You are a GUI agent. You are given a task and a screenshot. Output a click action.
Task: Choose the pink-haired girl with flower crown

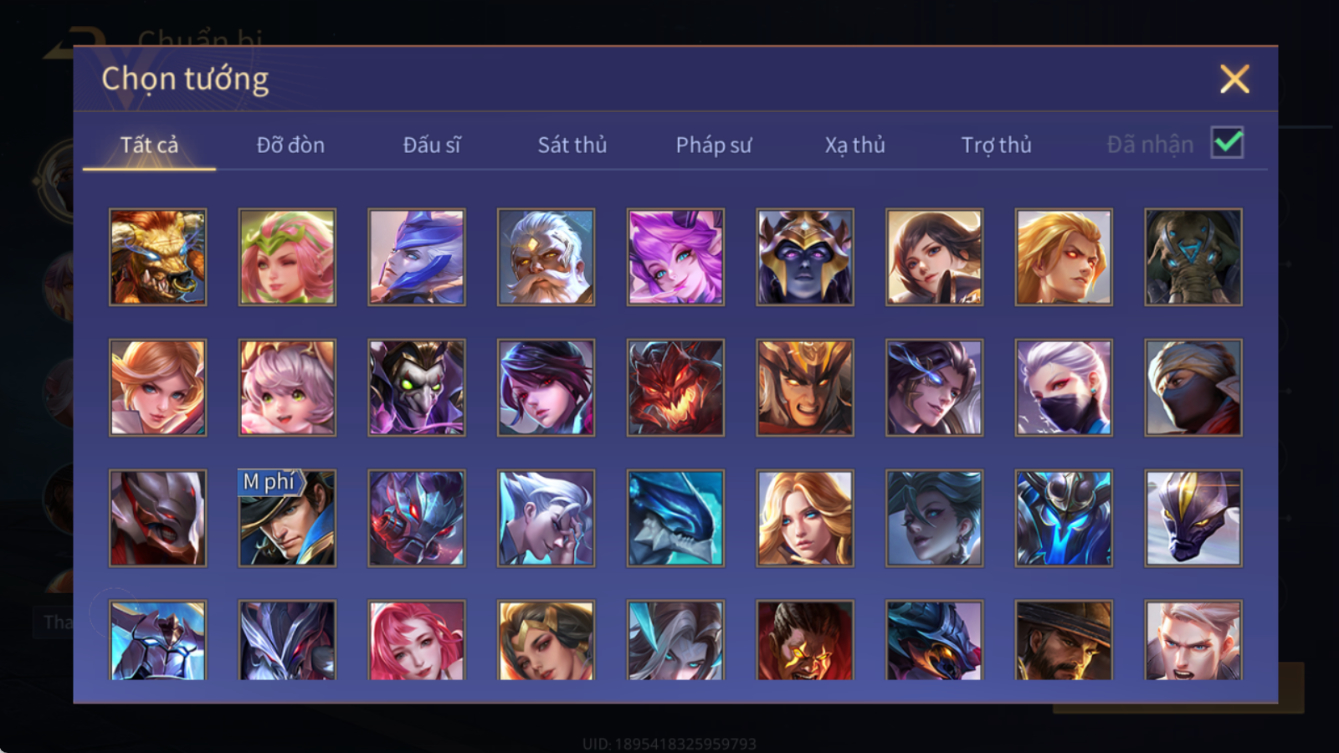tap(287, 257)
